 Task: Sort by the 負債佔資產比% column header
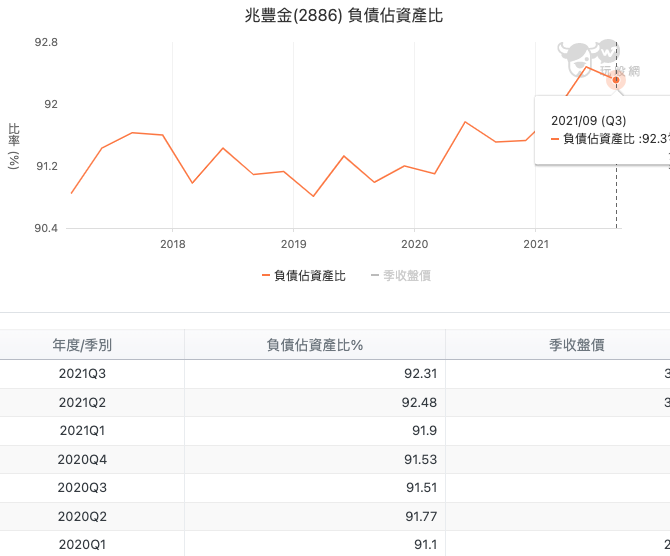point(314,345)
